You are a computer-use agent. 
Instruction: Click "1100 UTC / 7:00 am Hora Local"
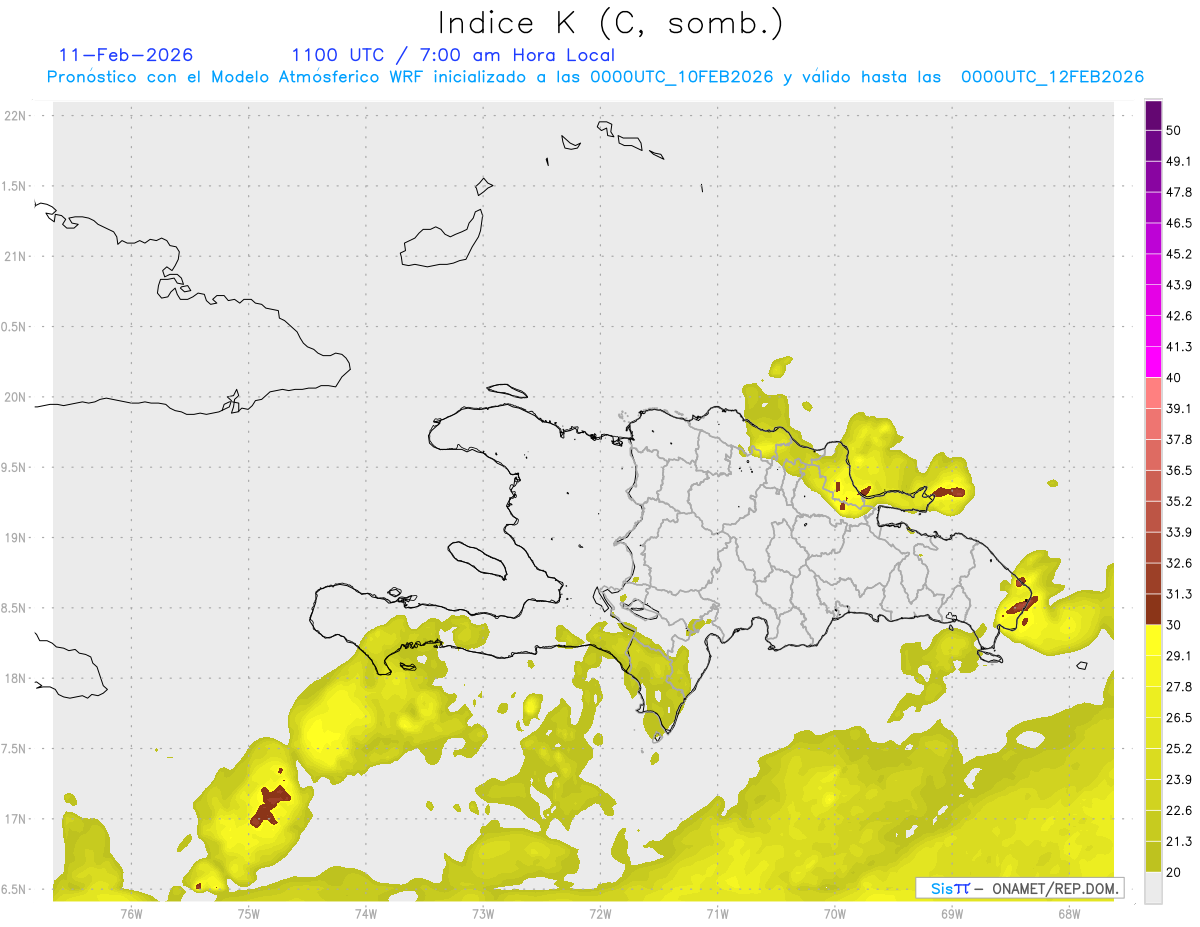tap(453, 55)
